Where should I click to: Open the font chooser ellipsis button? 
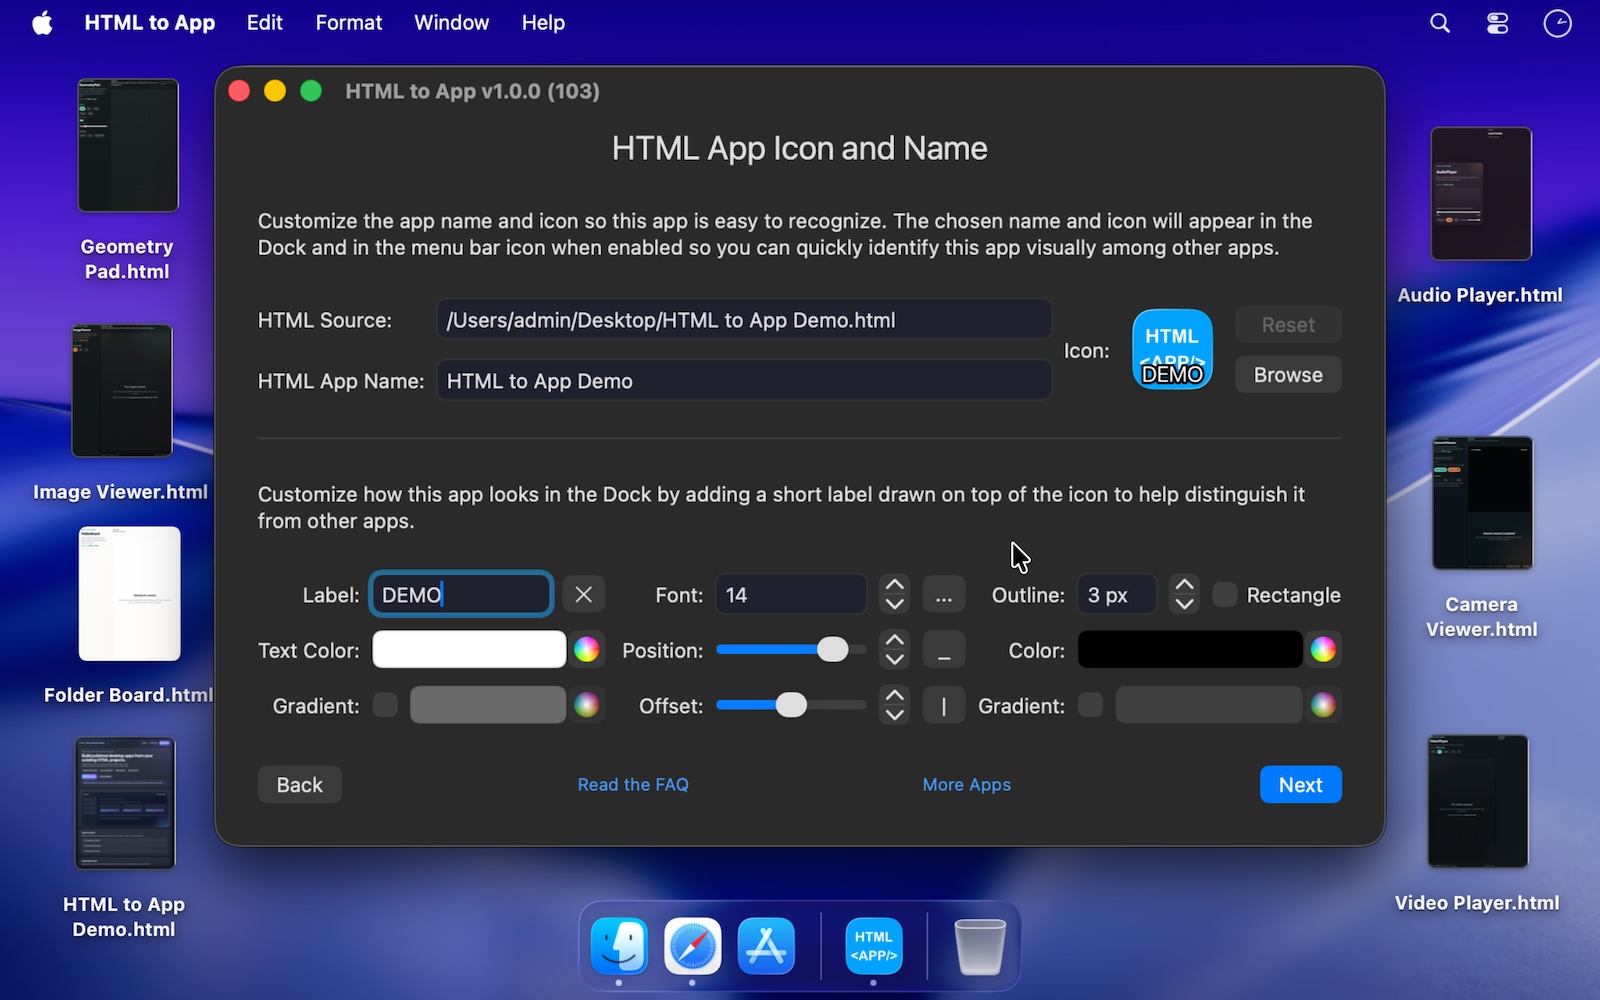943,595
